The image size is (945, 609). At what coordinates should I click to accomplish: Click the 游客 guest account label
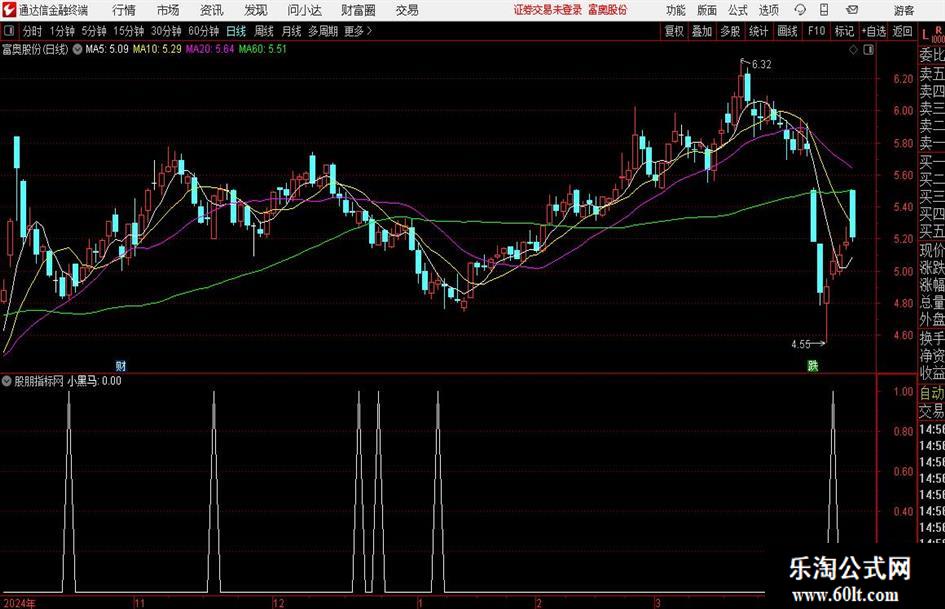[903, 10]
